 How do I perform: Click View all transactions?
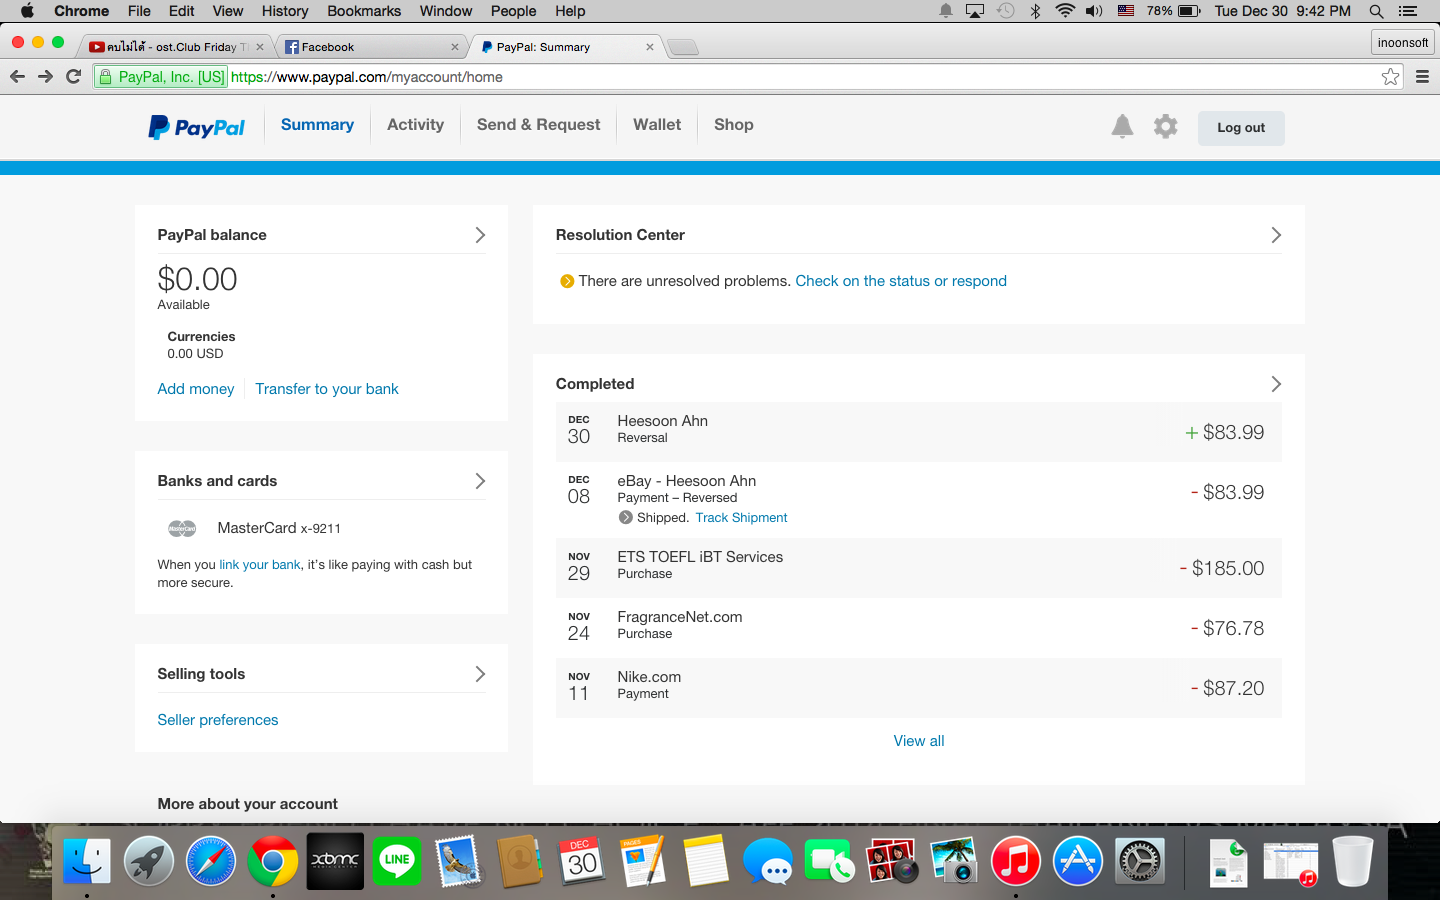click(919, 741)
